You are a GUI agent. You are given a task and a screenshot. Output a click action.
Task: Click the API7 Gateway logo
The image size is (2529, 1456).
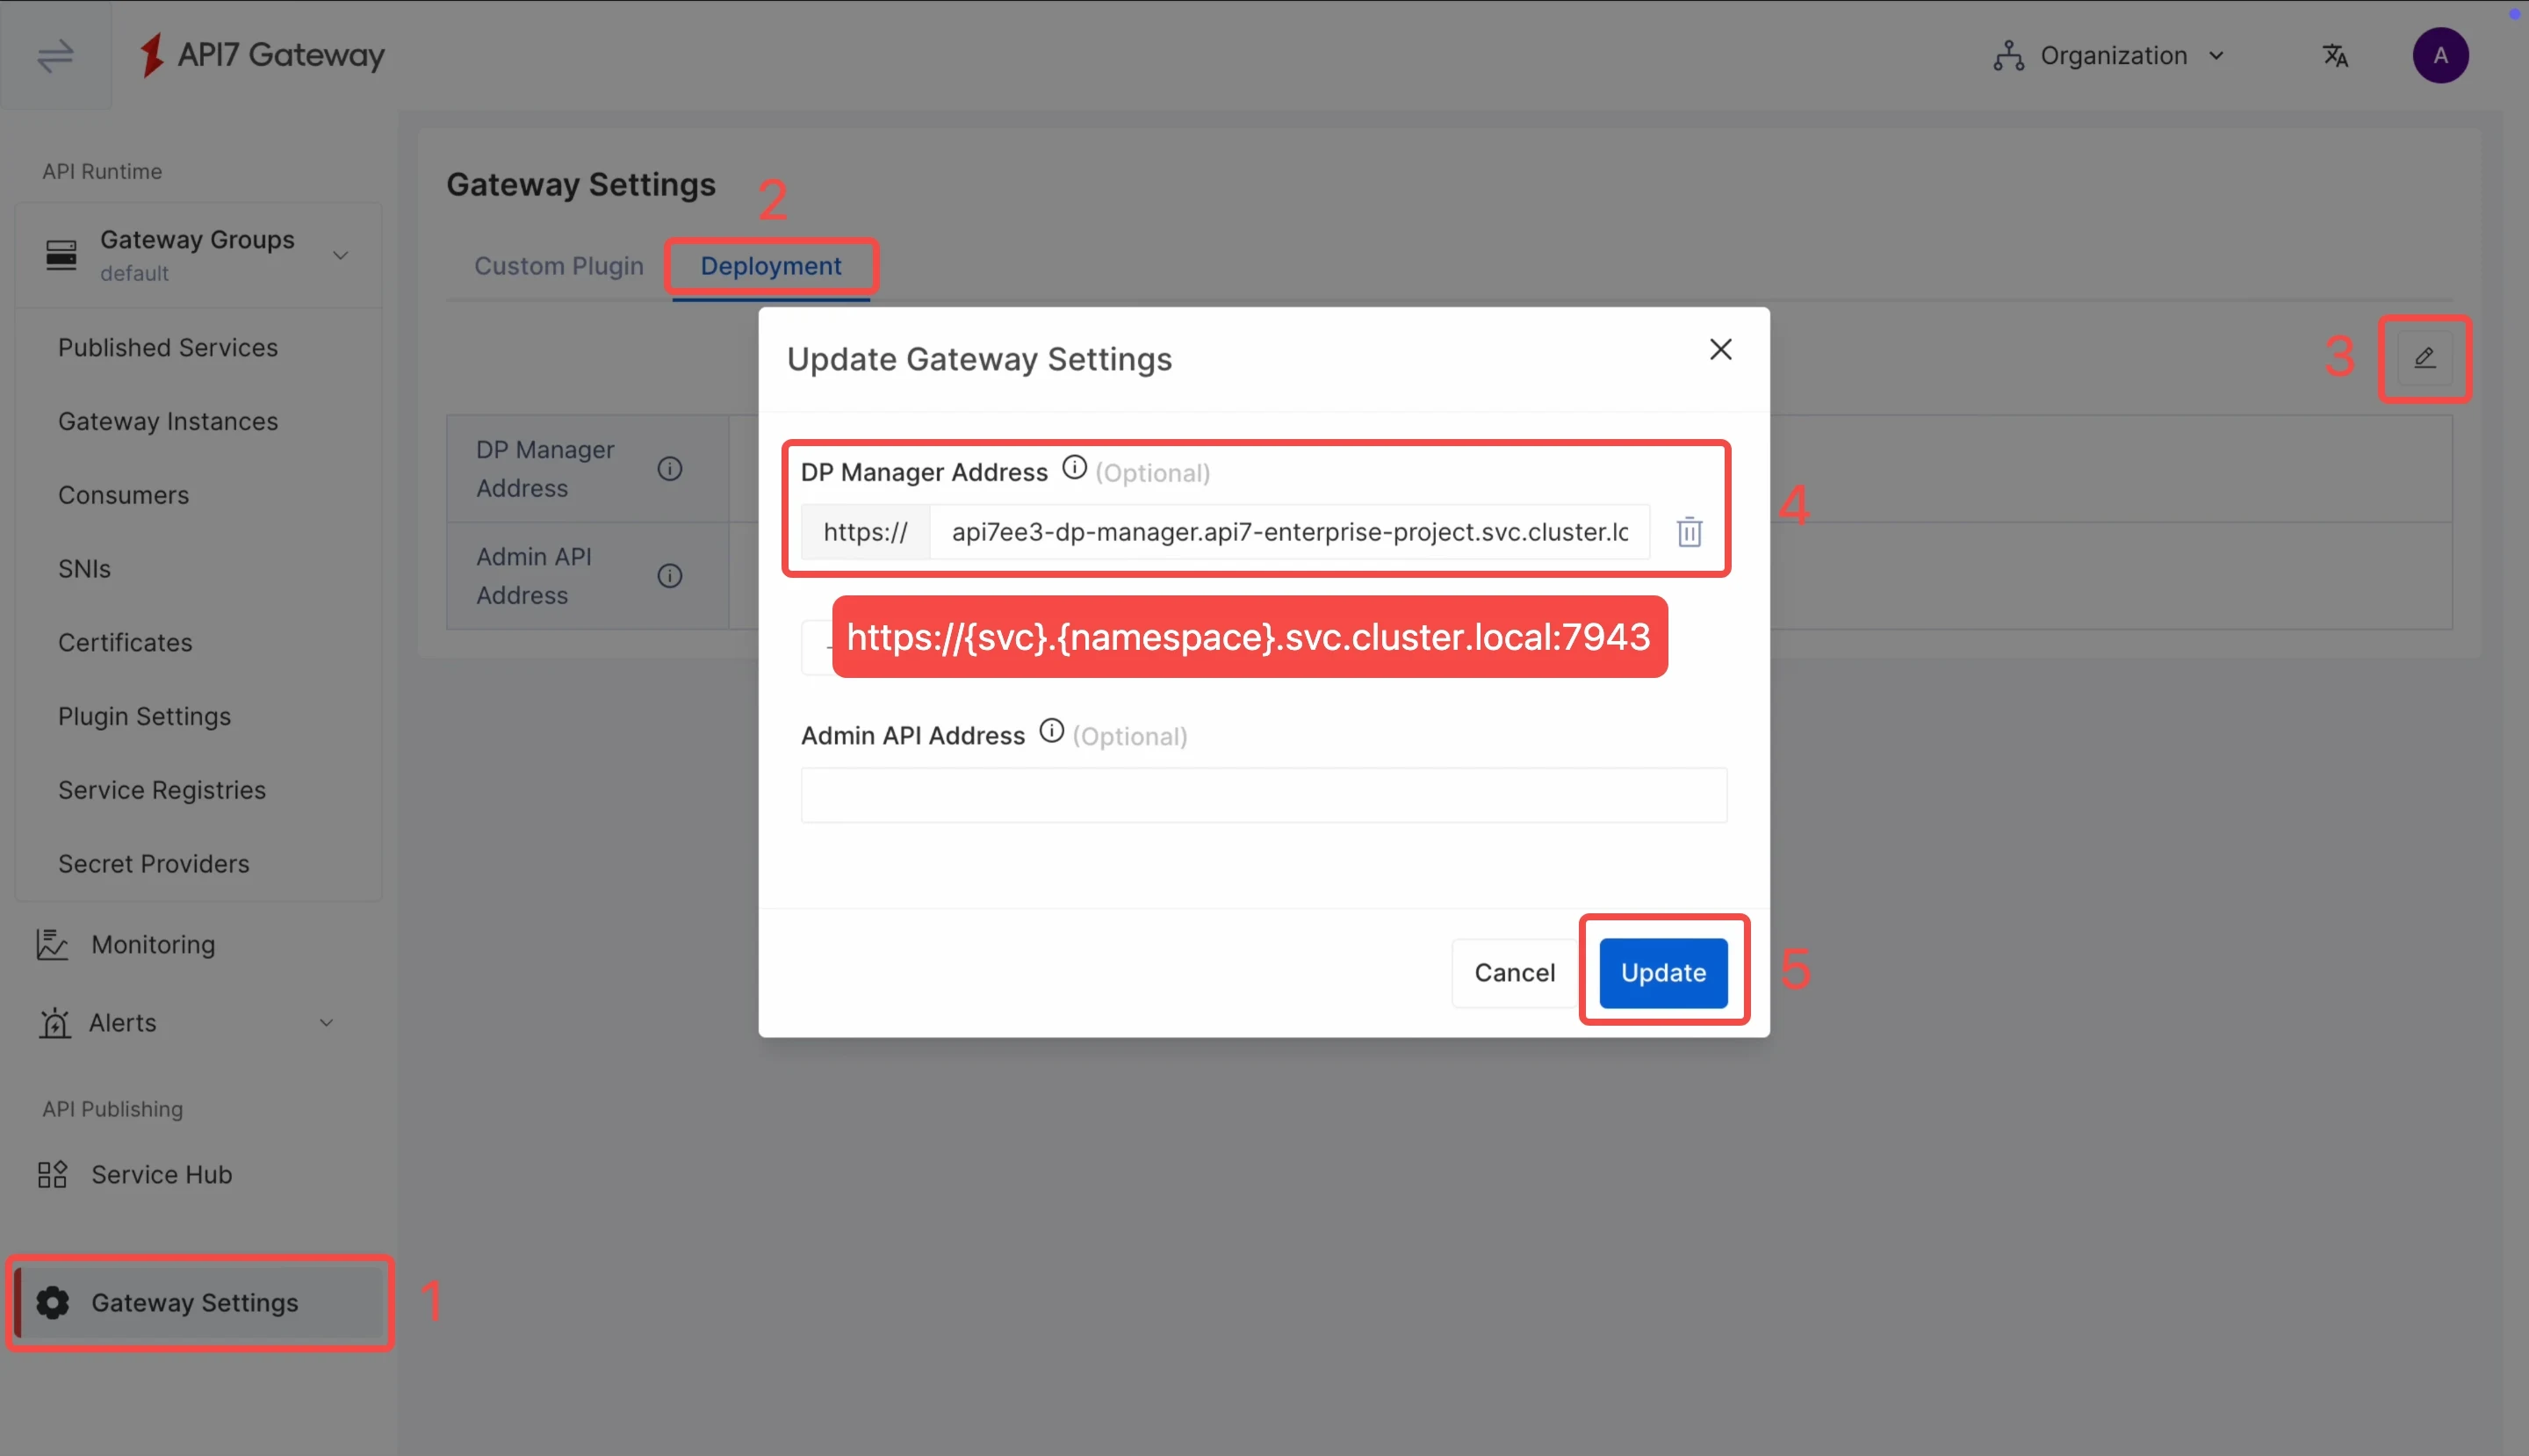(x=262, y=55)
